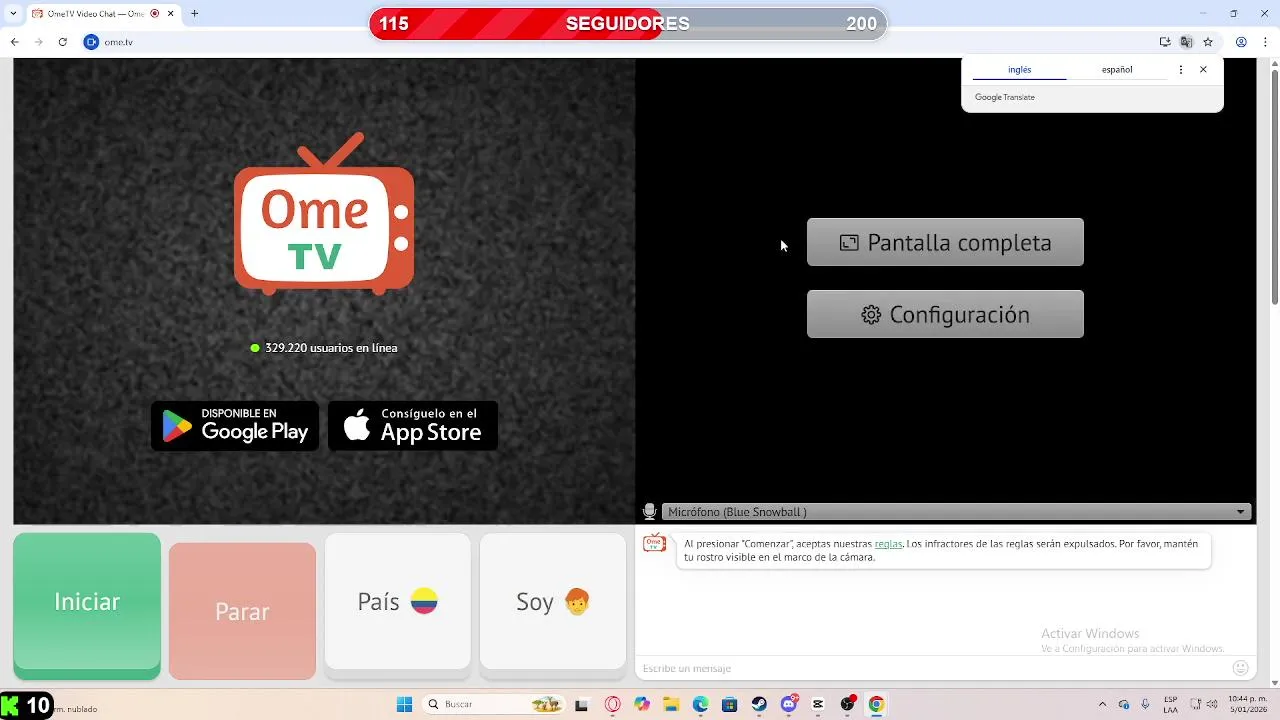Screen dimensions: 1280x720
Task: Click the Parar button
Action: (242, 611)
